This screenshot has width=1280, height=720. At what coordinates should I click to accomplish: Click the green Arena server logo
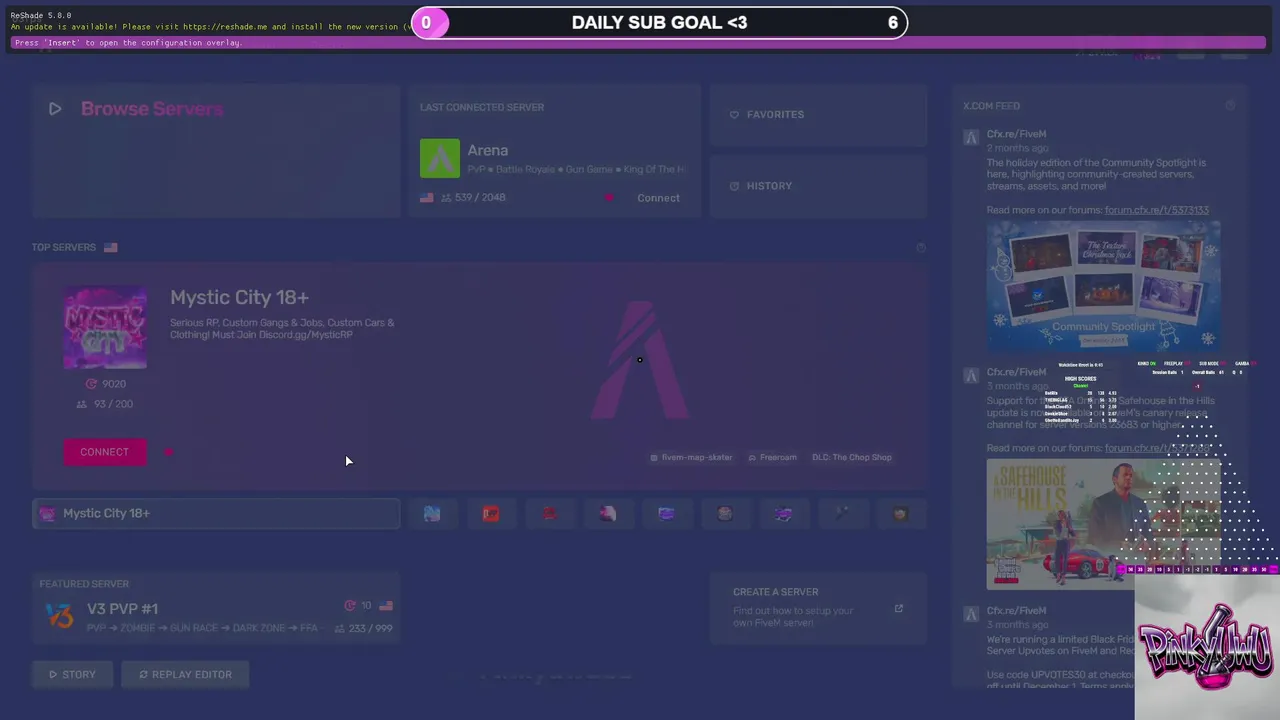coord(440,158)
